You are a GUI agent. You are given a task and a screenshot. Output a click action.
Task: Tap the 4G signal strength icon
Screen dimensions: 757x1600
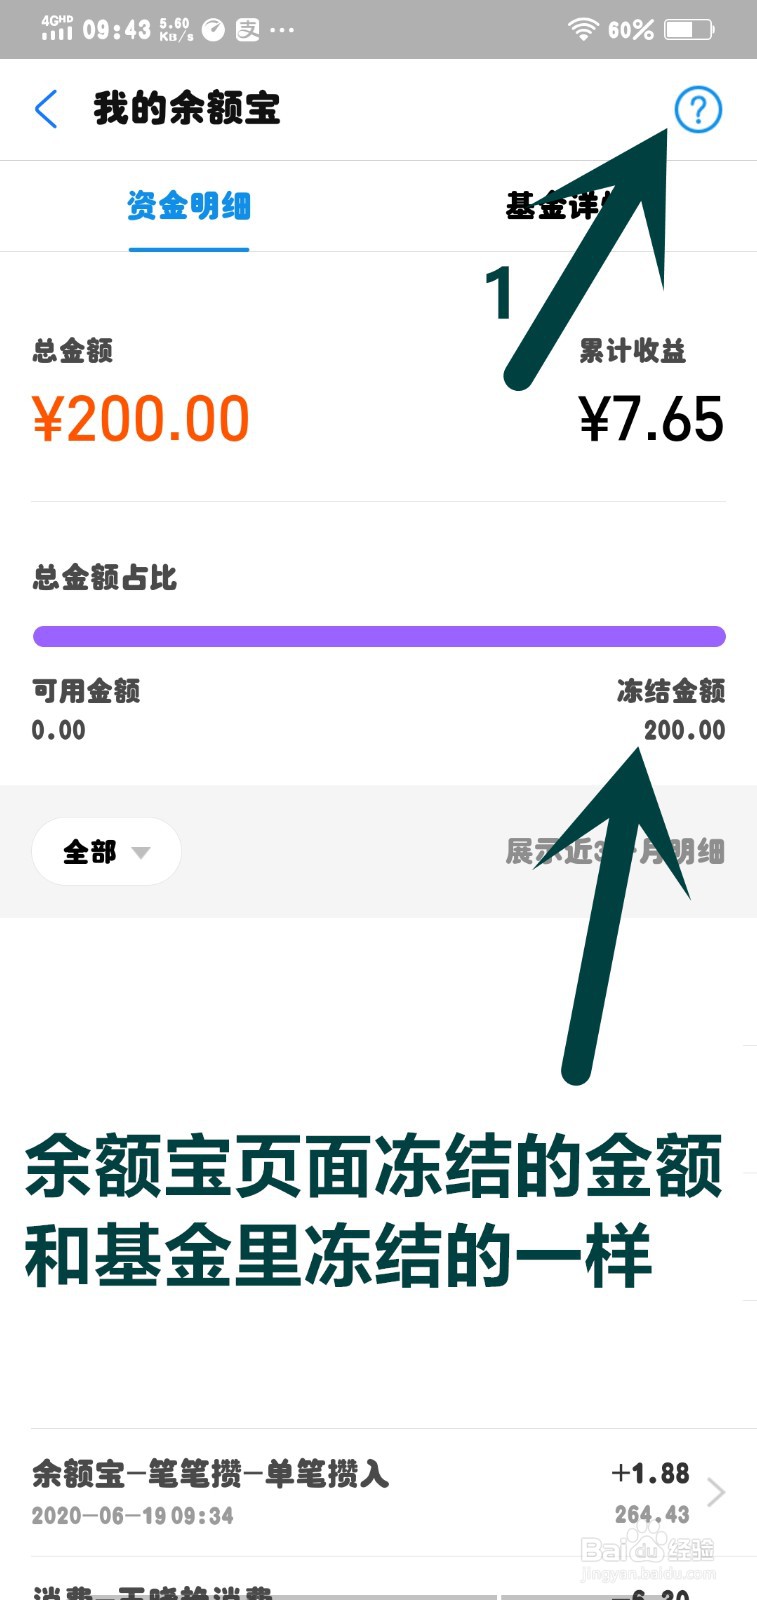tap(57, 28)
